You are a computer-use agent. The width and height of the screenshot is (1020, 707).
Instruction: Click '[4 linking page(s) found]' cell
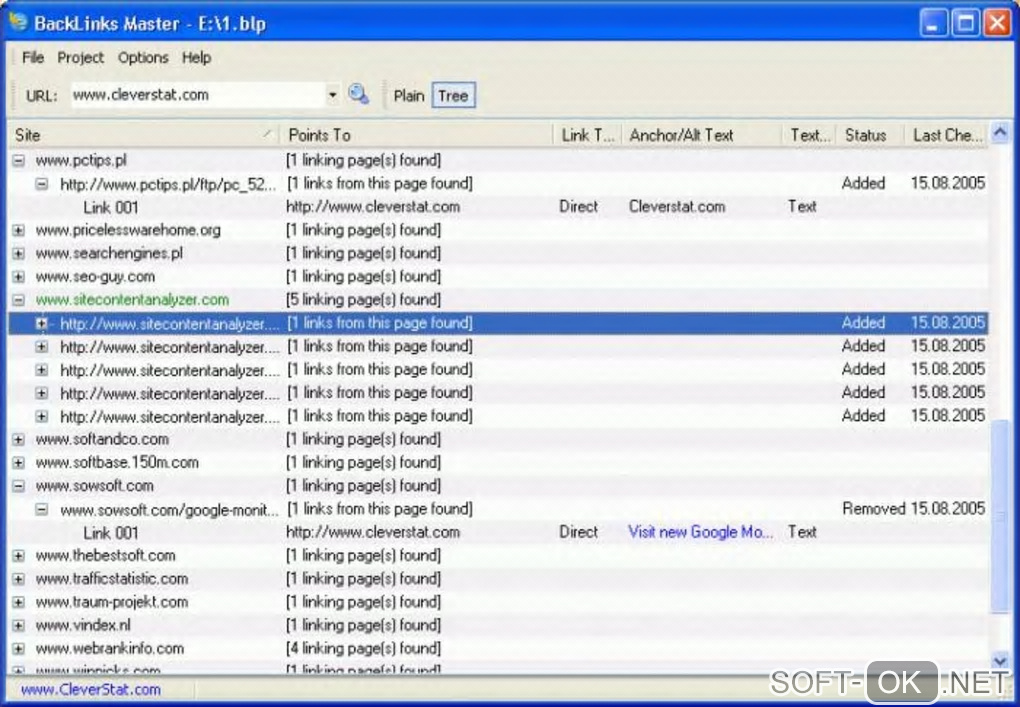pos(363,648)
